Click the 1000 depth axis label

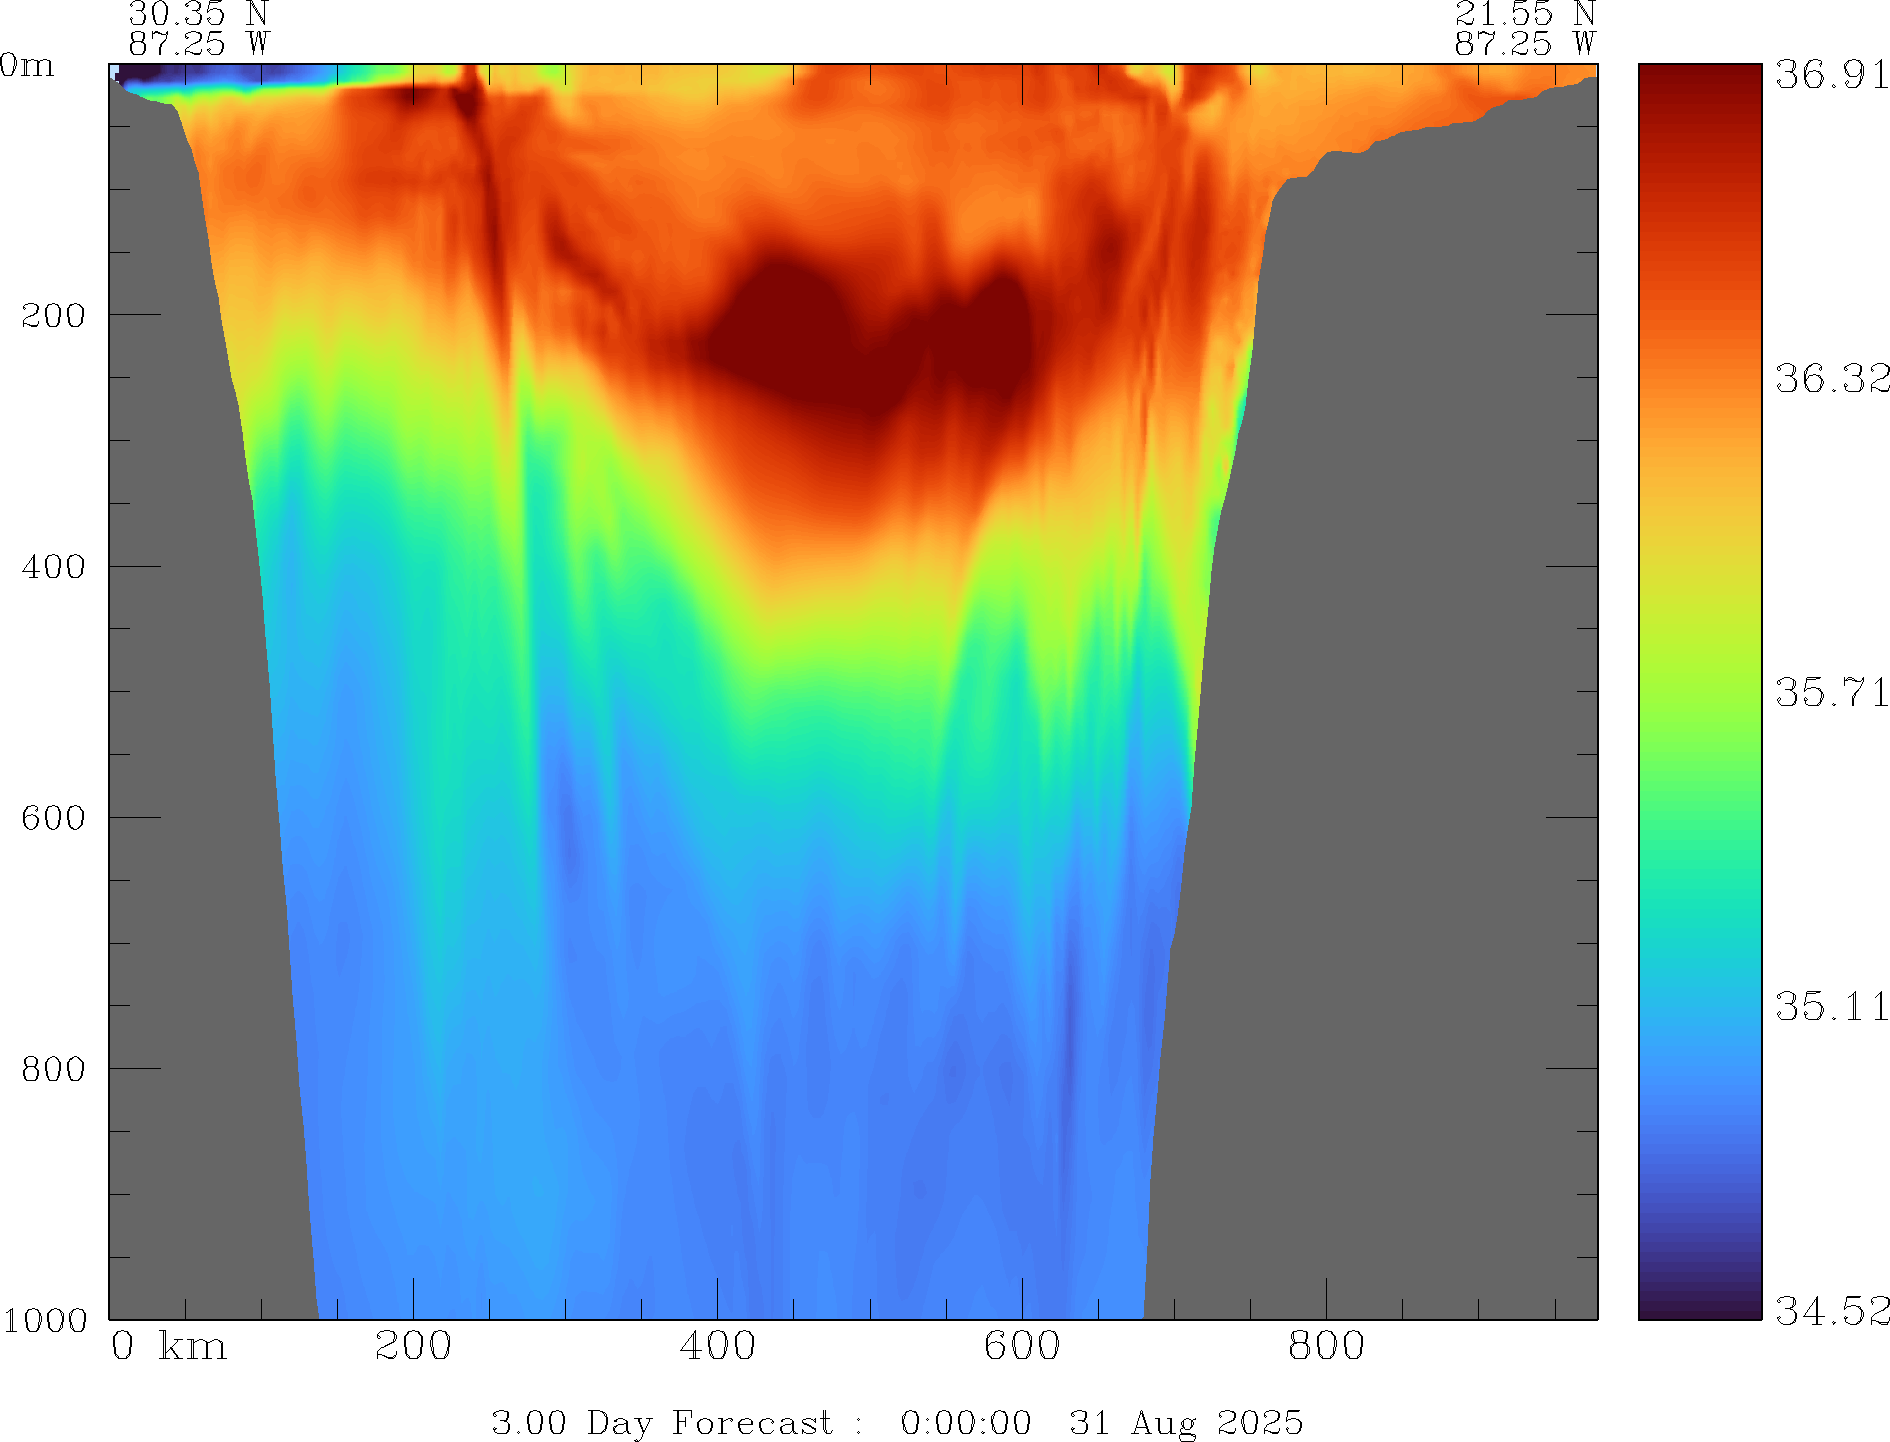point(45,1320)
